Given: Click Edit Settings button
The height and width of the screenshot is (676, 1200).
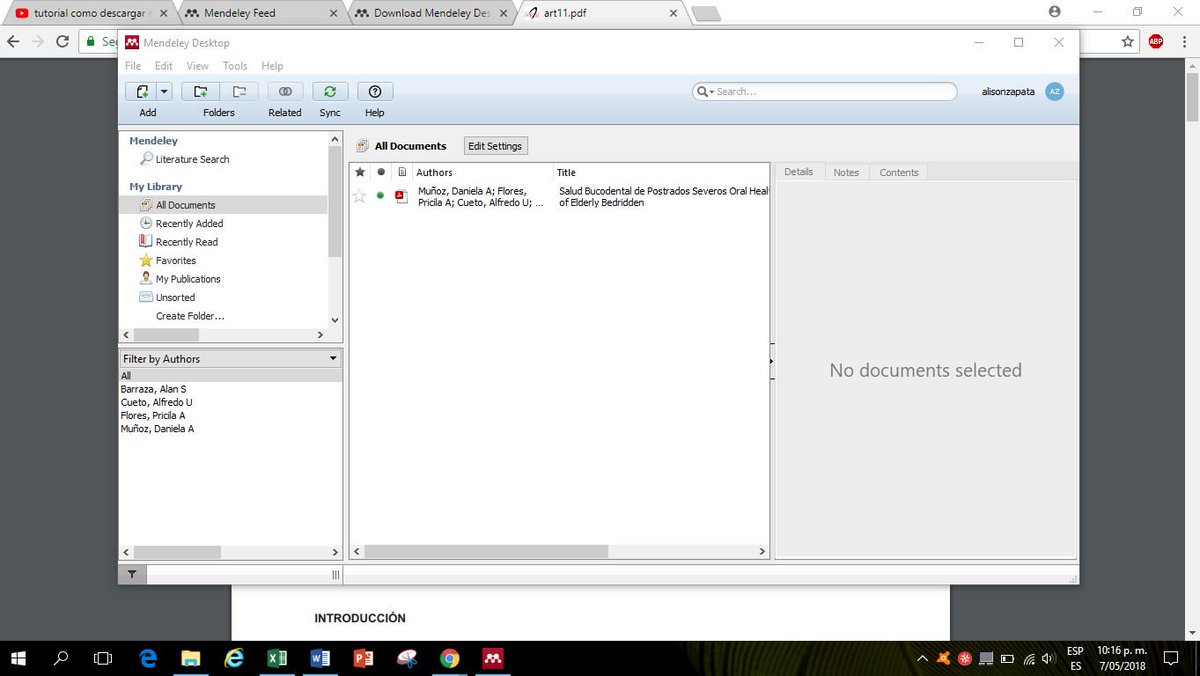Looking at the screenshot, I should 495,146.
